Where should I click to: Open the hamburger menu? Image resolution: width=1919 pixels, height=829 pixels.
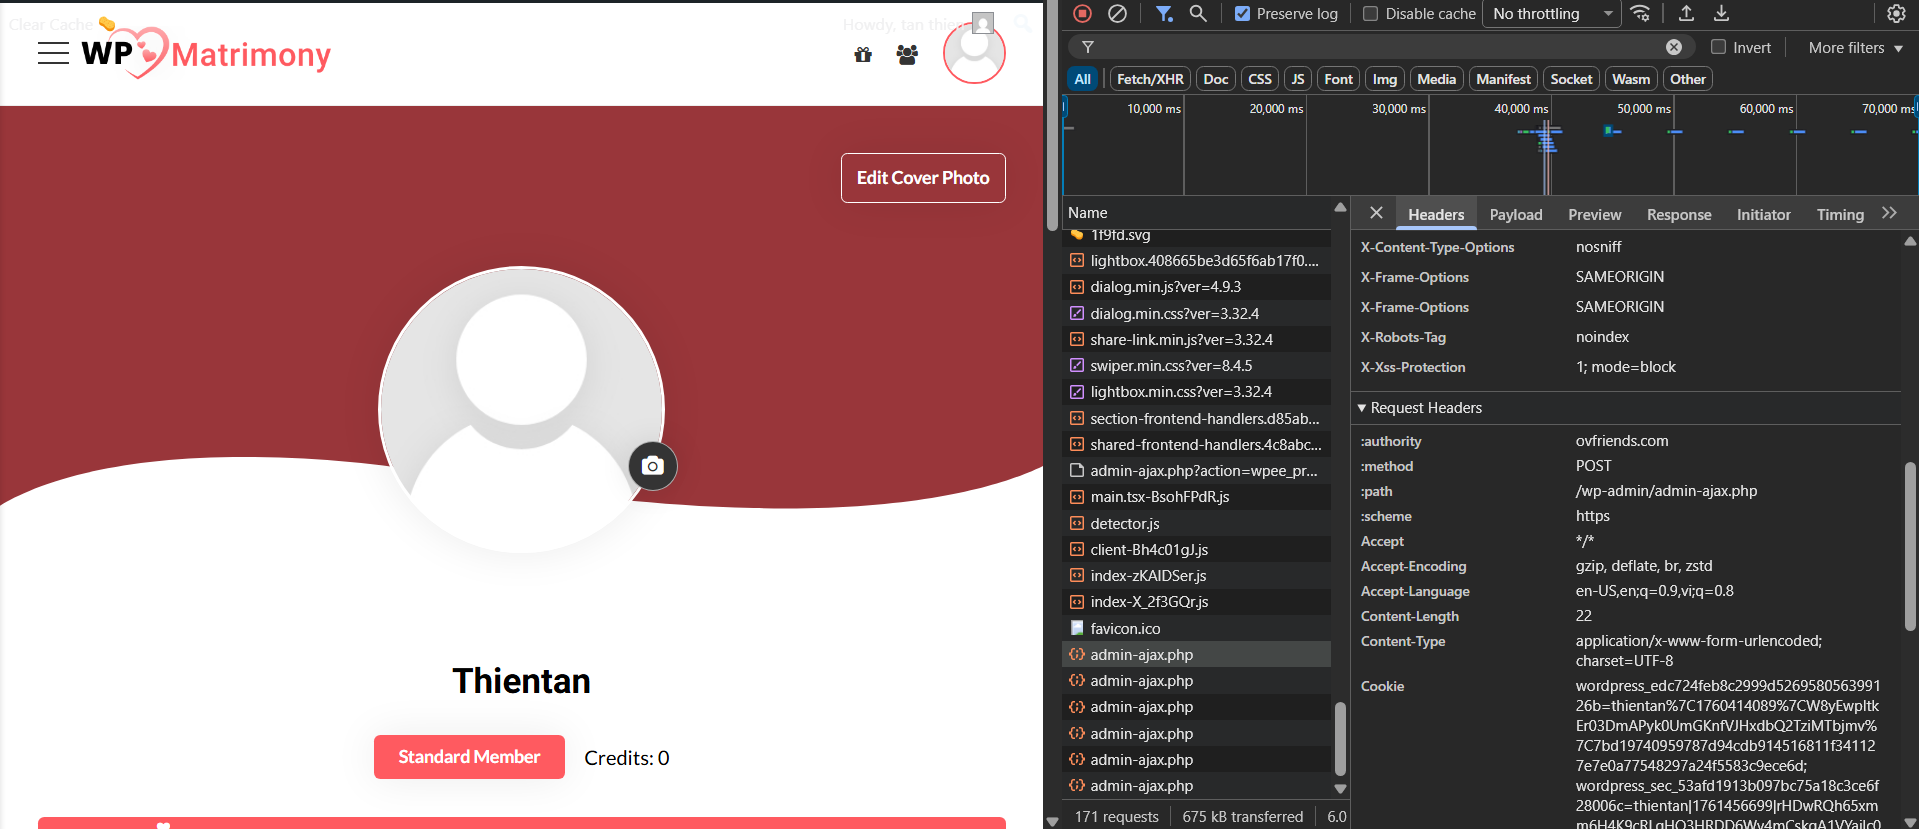click(53, 54)
